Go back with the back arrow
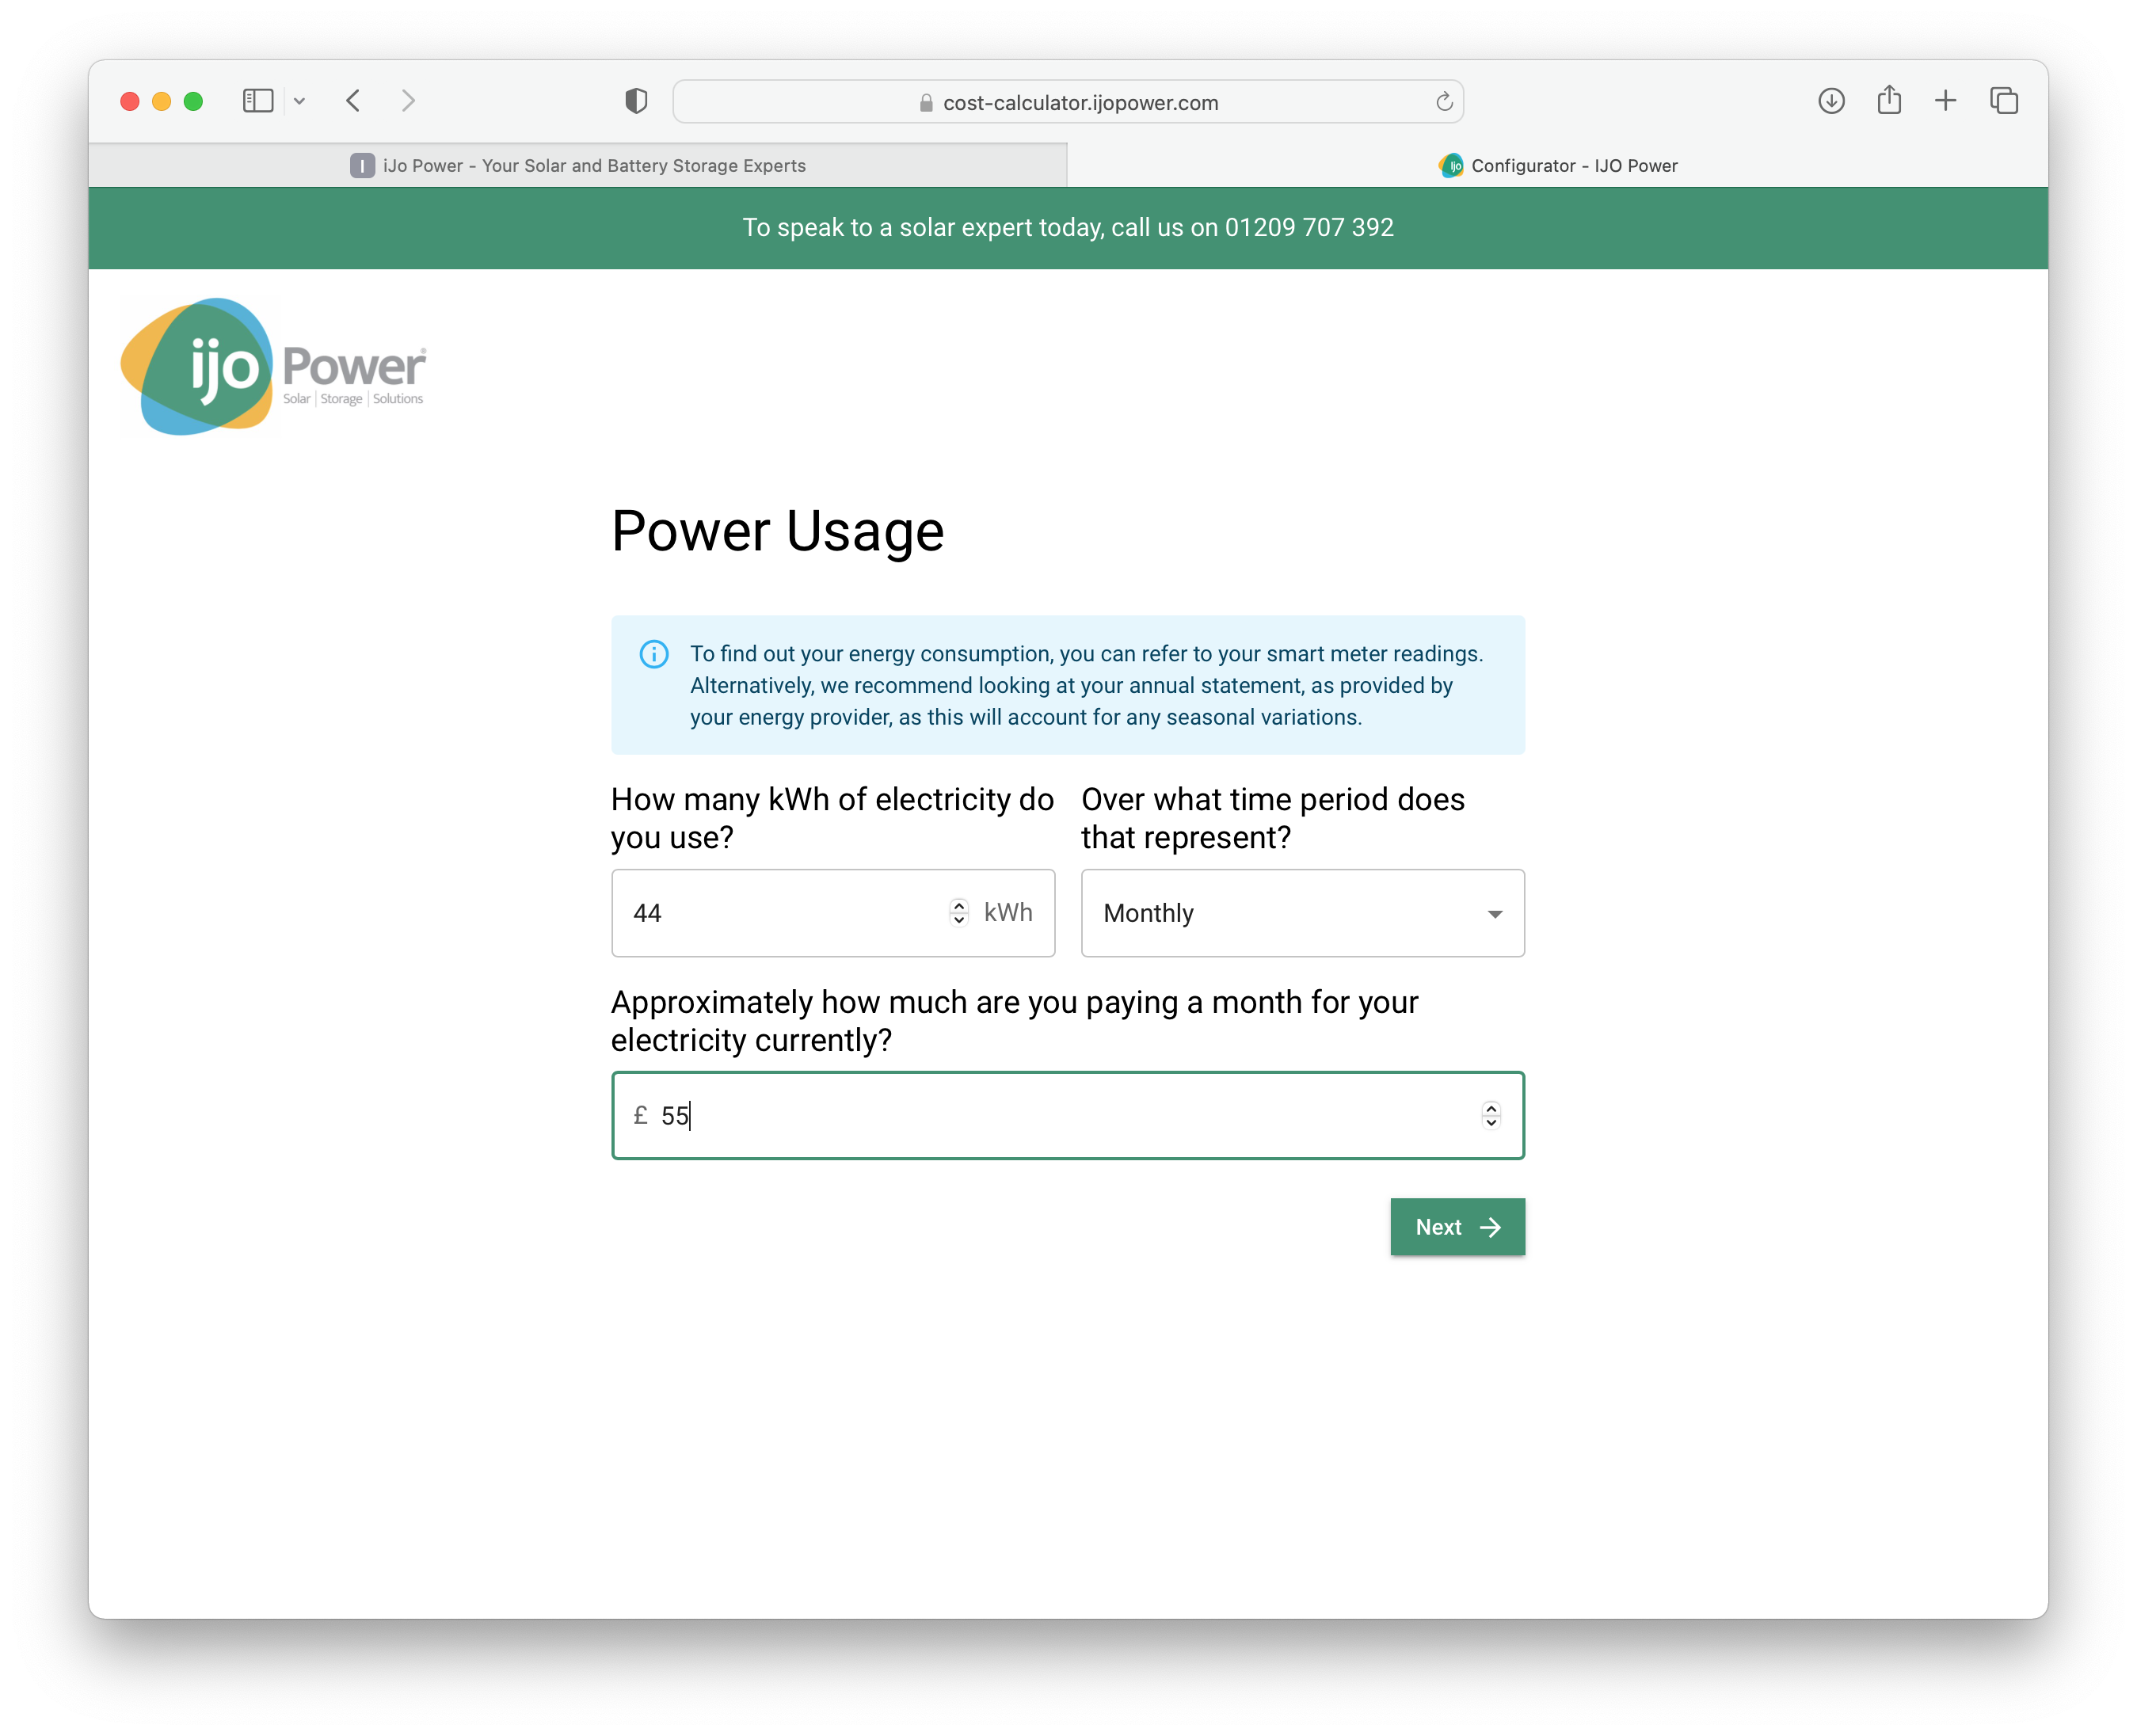 (353, 101)
